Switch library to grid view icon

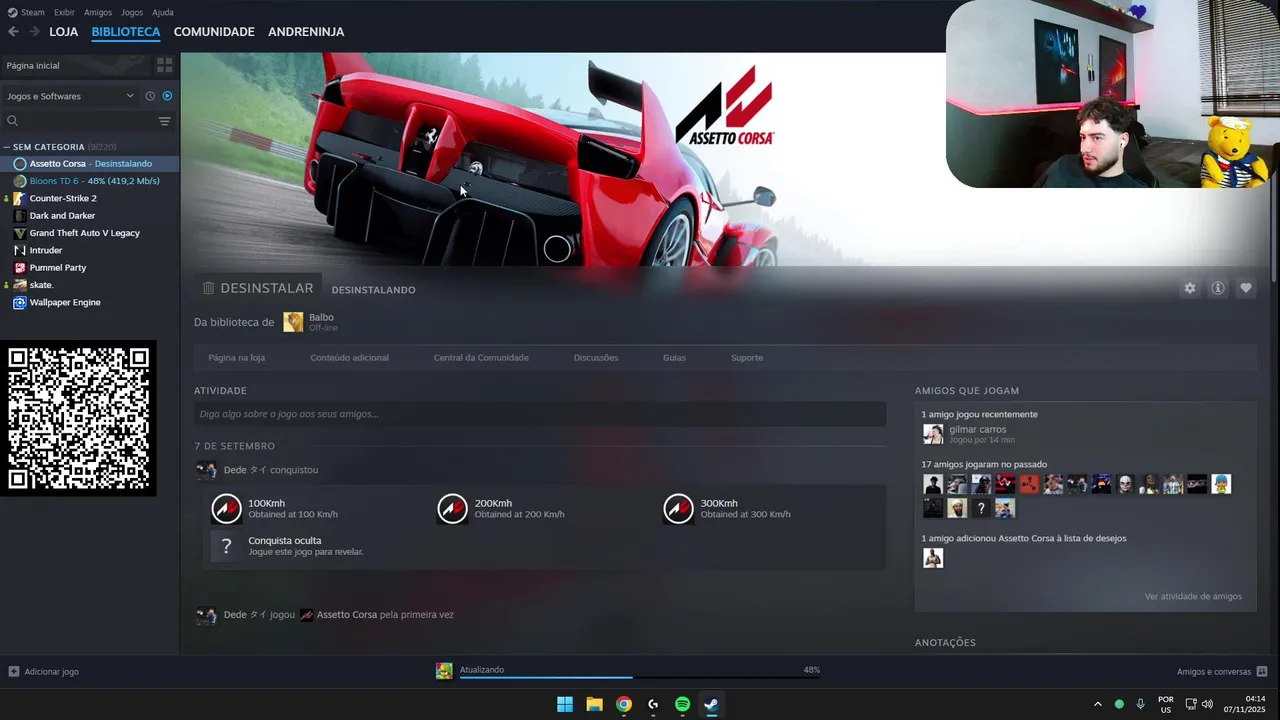click(165, 65)
